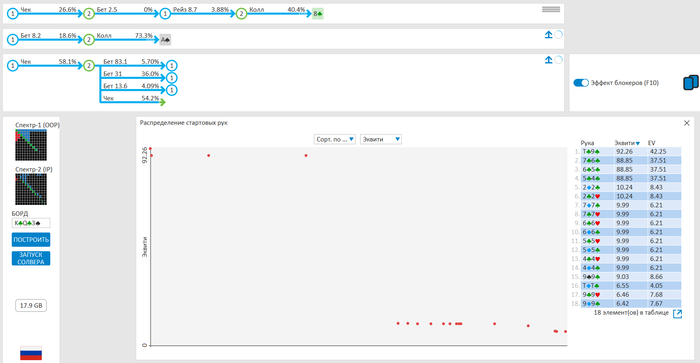Click the copy cards icon beside blocker effect
700x363 pixels.
tap(691, 83)
